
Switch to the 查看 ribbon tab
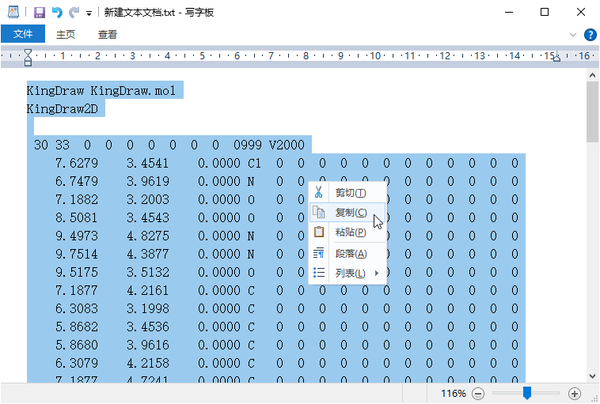coord(107,34)
